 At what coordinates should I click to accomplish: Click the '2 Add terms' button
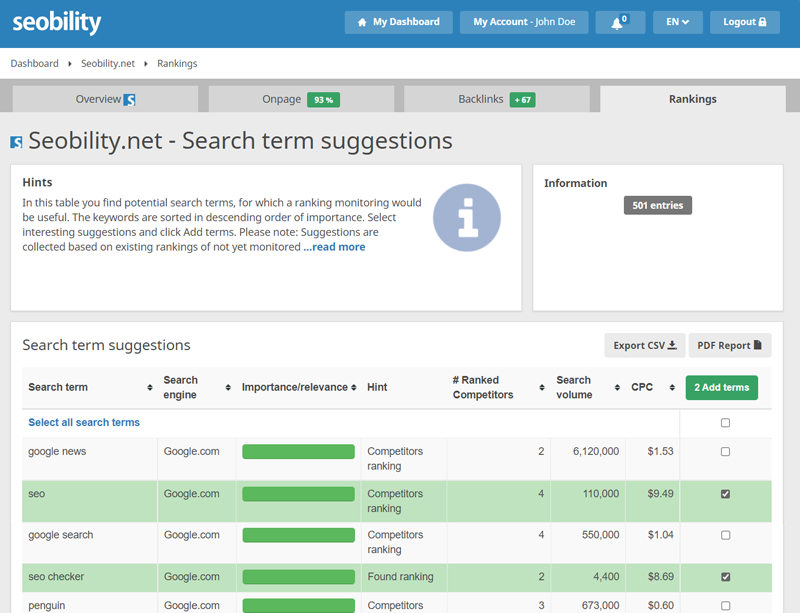click(721, 387)
